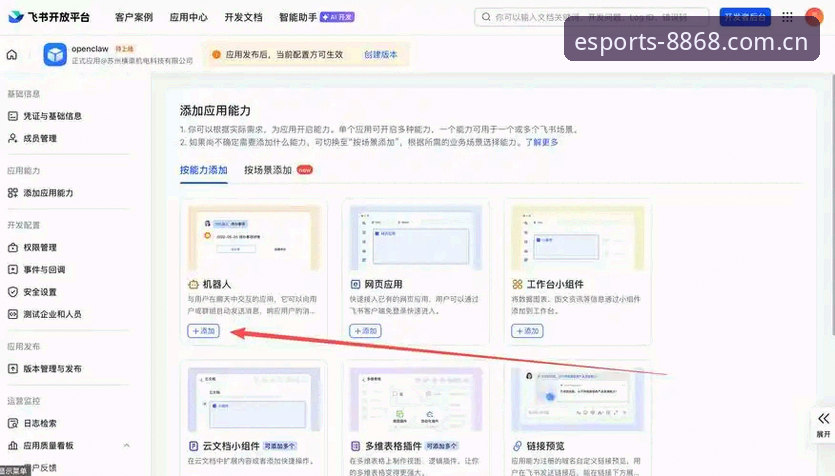The width and height of the screenshot is (835, 476).
Task: Click the 工作台小组件 card icon
Action: click(x=517, y=284)
